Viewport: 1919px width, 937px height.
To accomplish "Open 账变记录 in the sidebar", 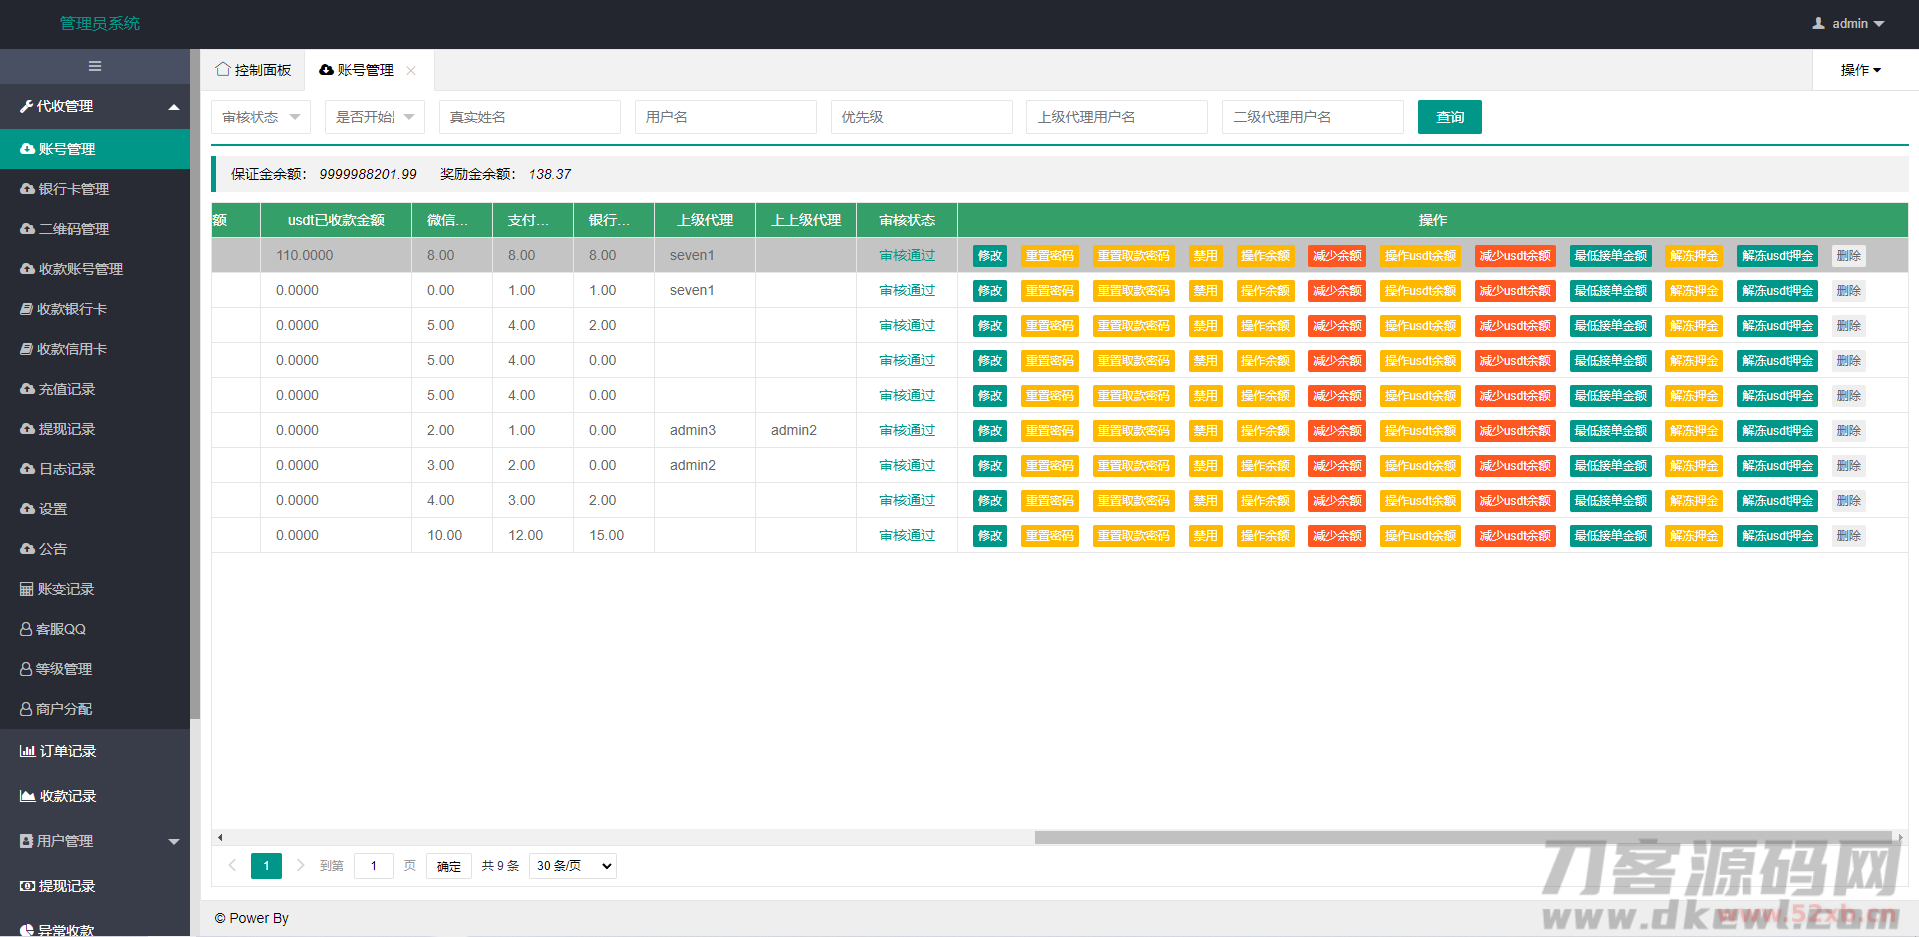I will click(x=65, y=589).
